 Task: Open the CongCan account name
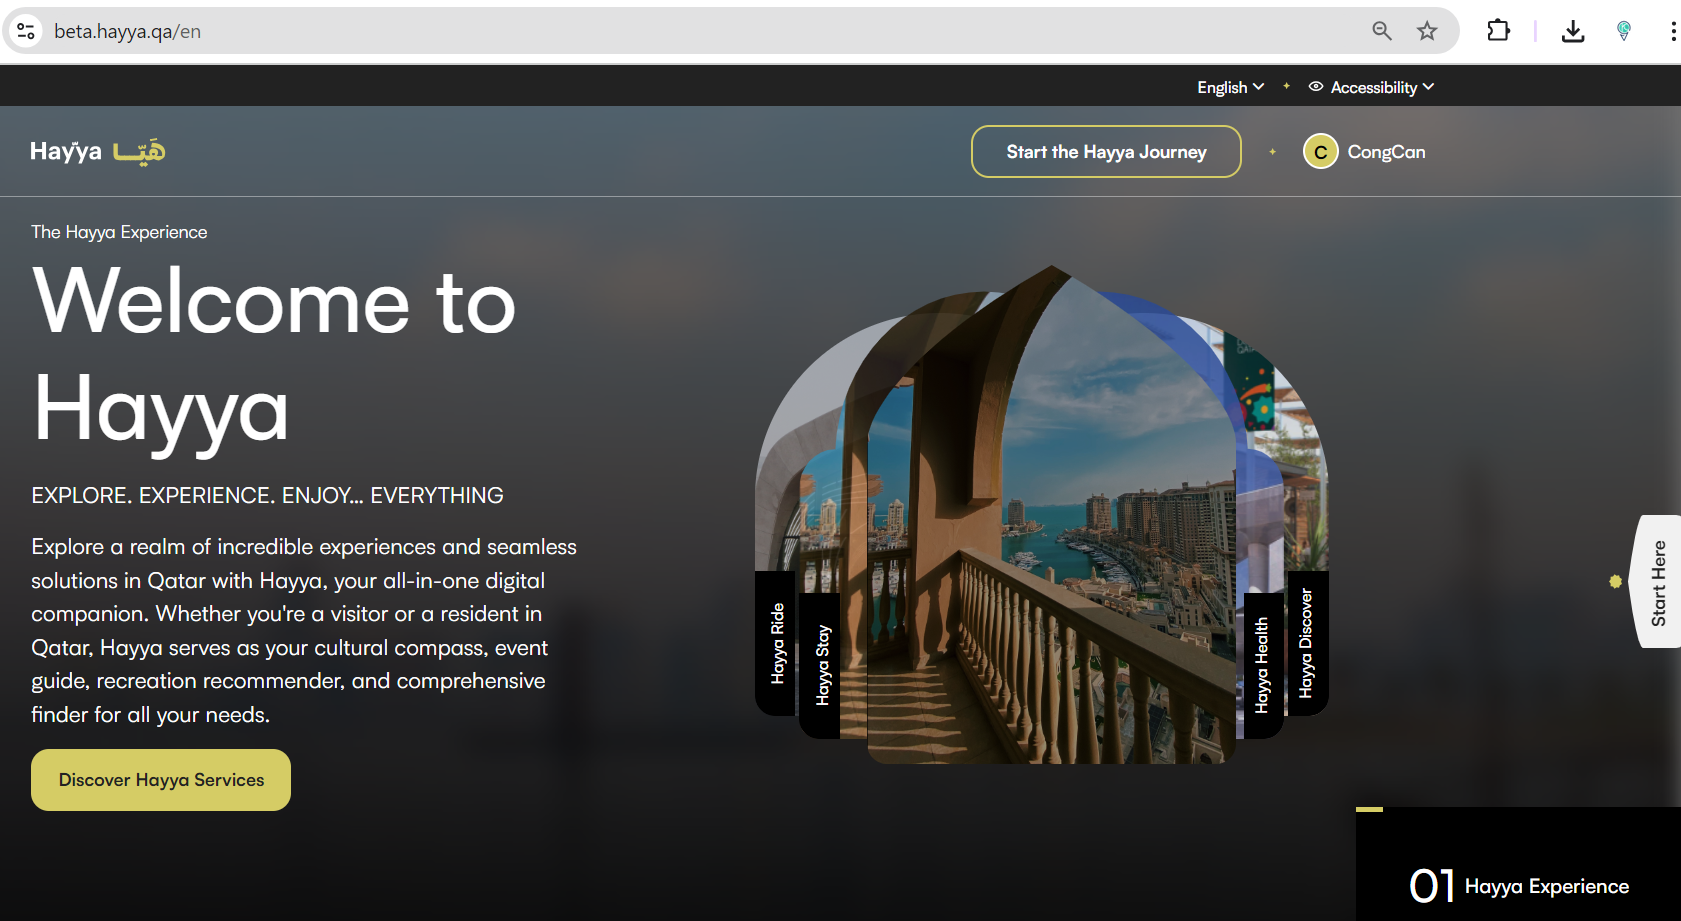[x=1386, y=152]
